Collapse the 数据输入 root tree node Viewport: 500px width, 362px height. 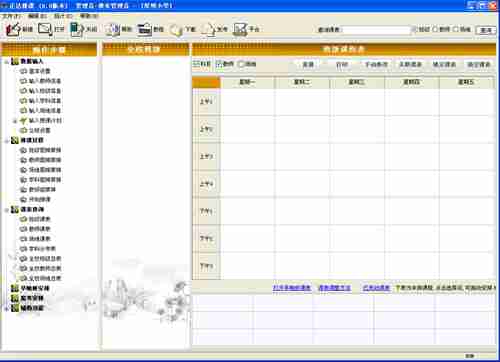(x=6, y=62)
